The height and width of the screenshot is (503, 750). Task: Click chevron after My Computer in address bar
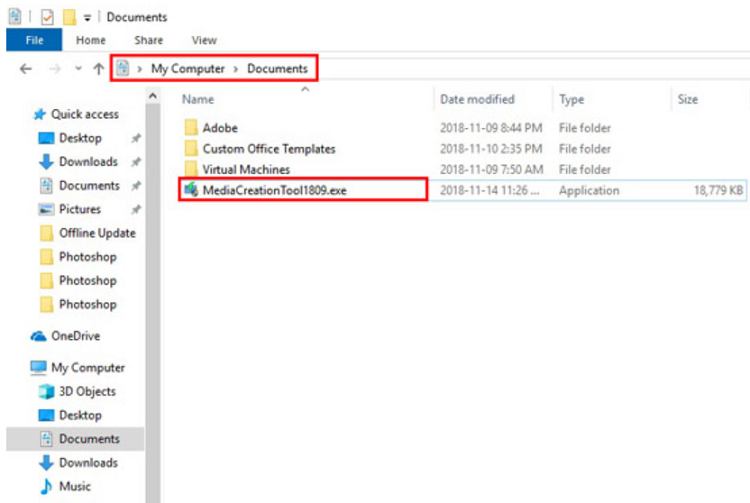pos(236,68)
